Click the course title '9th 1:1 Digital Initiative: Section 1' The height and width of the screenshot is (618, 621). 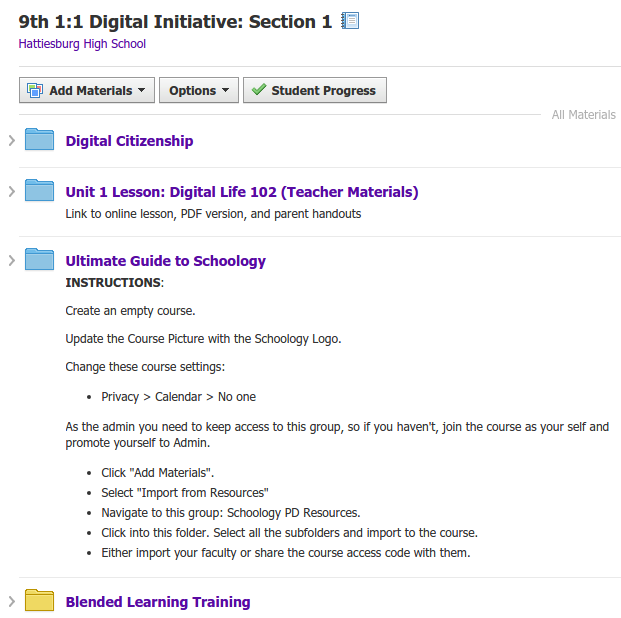(175, 21)
